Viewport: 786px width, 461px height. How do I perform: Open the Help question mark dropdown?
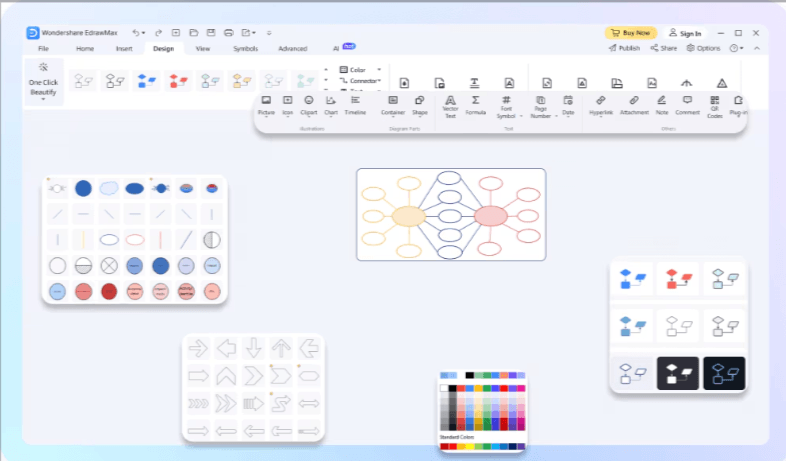click(x=736, y=48)
